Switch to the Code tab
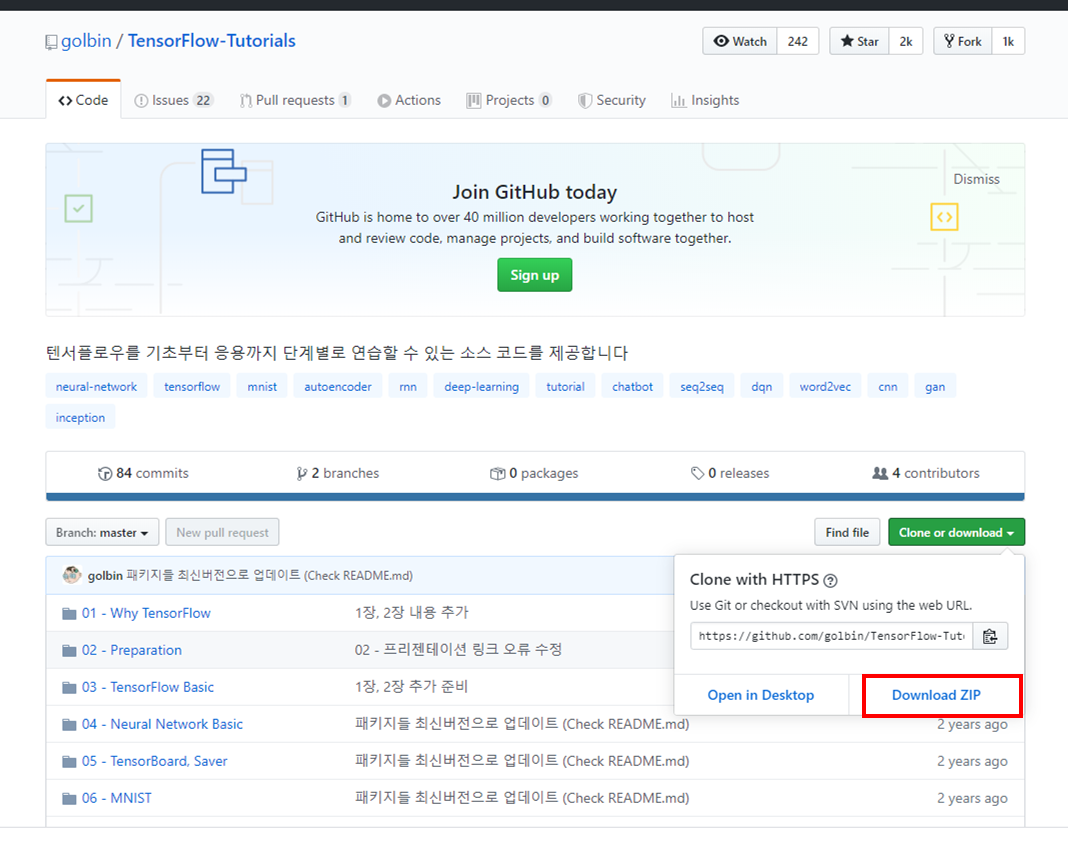Screen dimensions: 1068x848 pos(83,100)
